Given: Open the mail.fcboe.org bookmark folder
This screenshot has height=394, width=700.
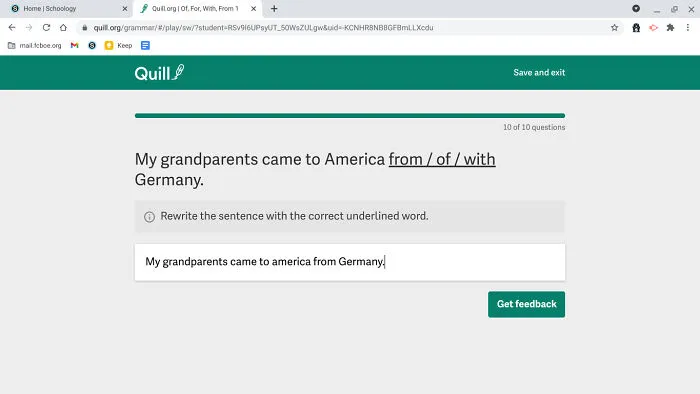Looking at the screenshot, I should pyautogui.click(x=35, y=46).
